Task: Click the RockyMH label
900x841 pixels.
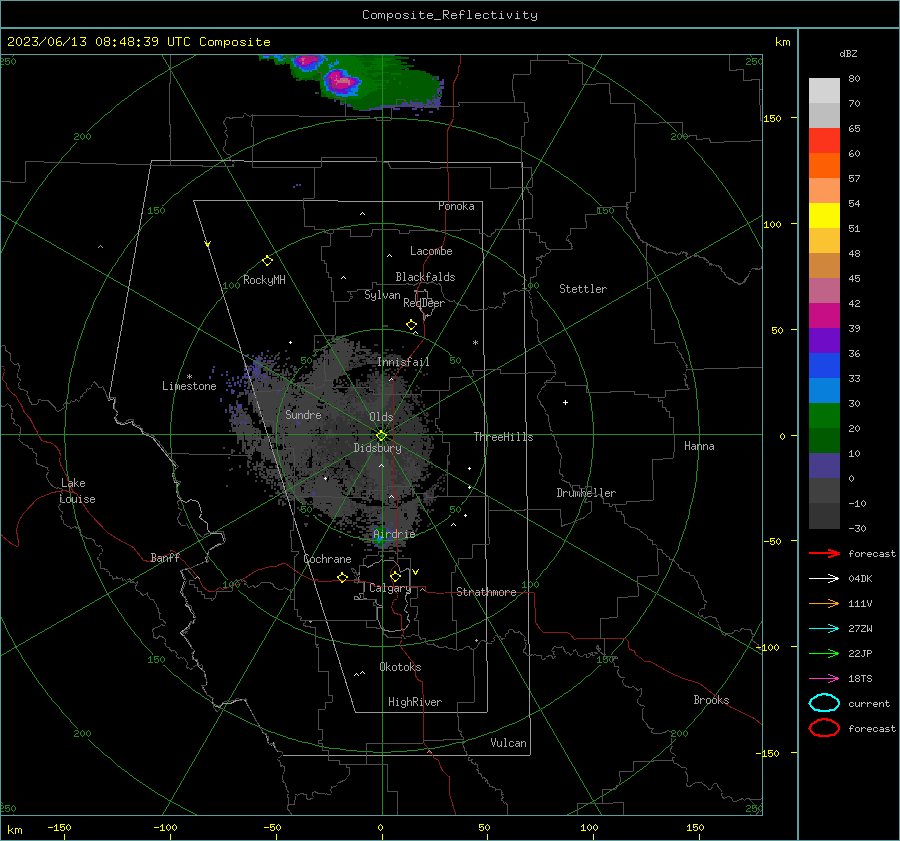Action: [x=264, y=280]
